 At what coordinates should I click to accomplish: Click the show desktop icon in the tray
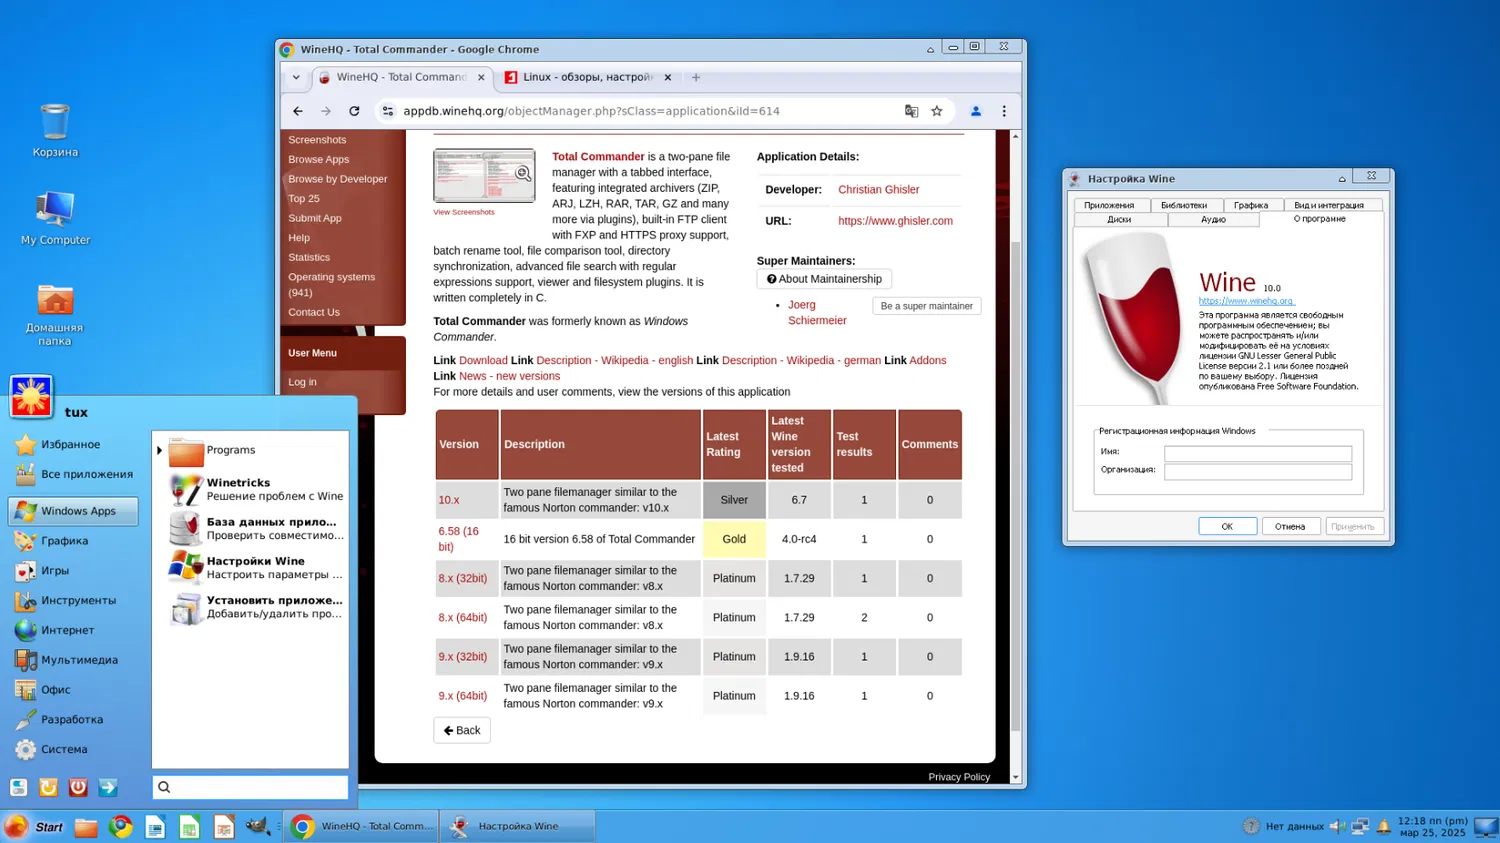(x=1486, y=826)
